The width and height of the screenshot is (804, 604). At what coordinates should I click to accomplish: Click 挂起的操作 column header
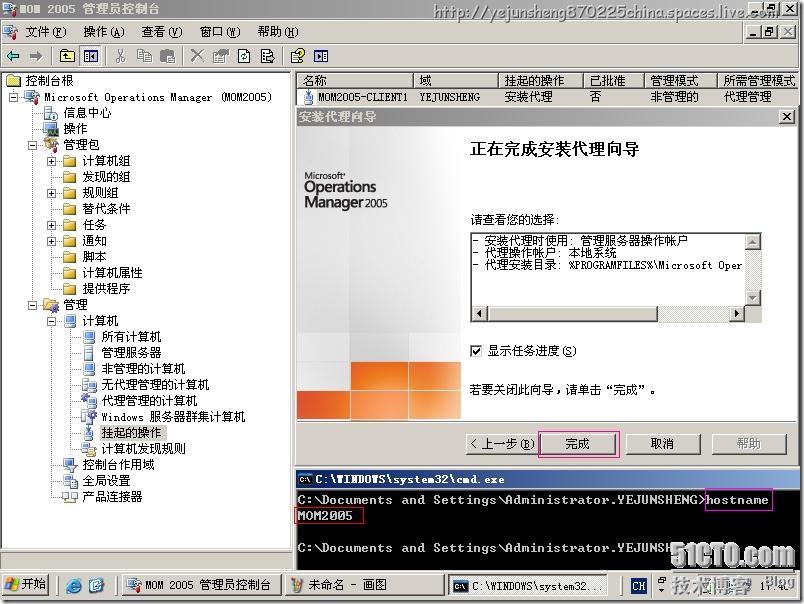(x=541, y=80)
